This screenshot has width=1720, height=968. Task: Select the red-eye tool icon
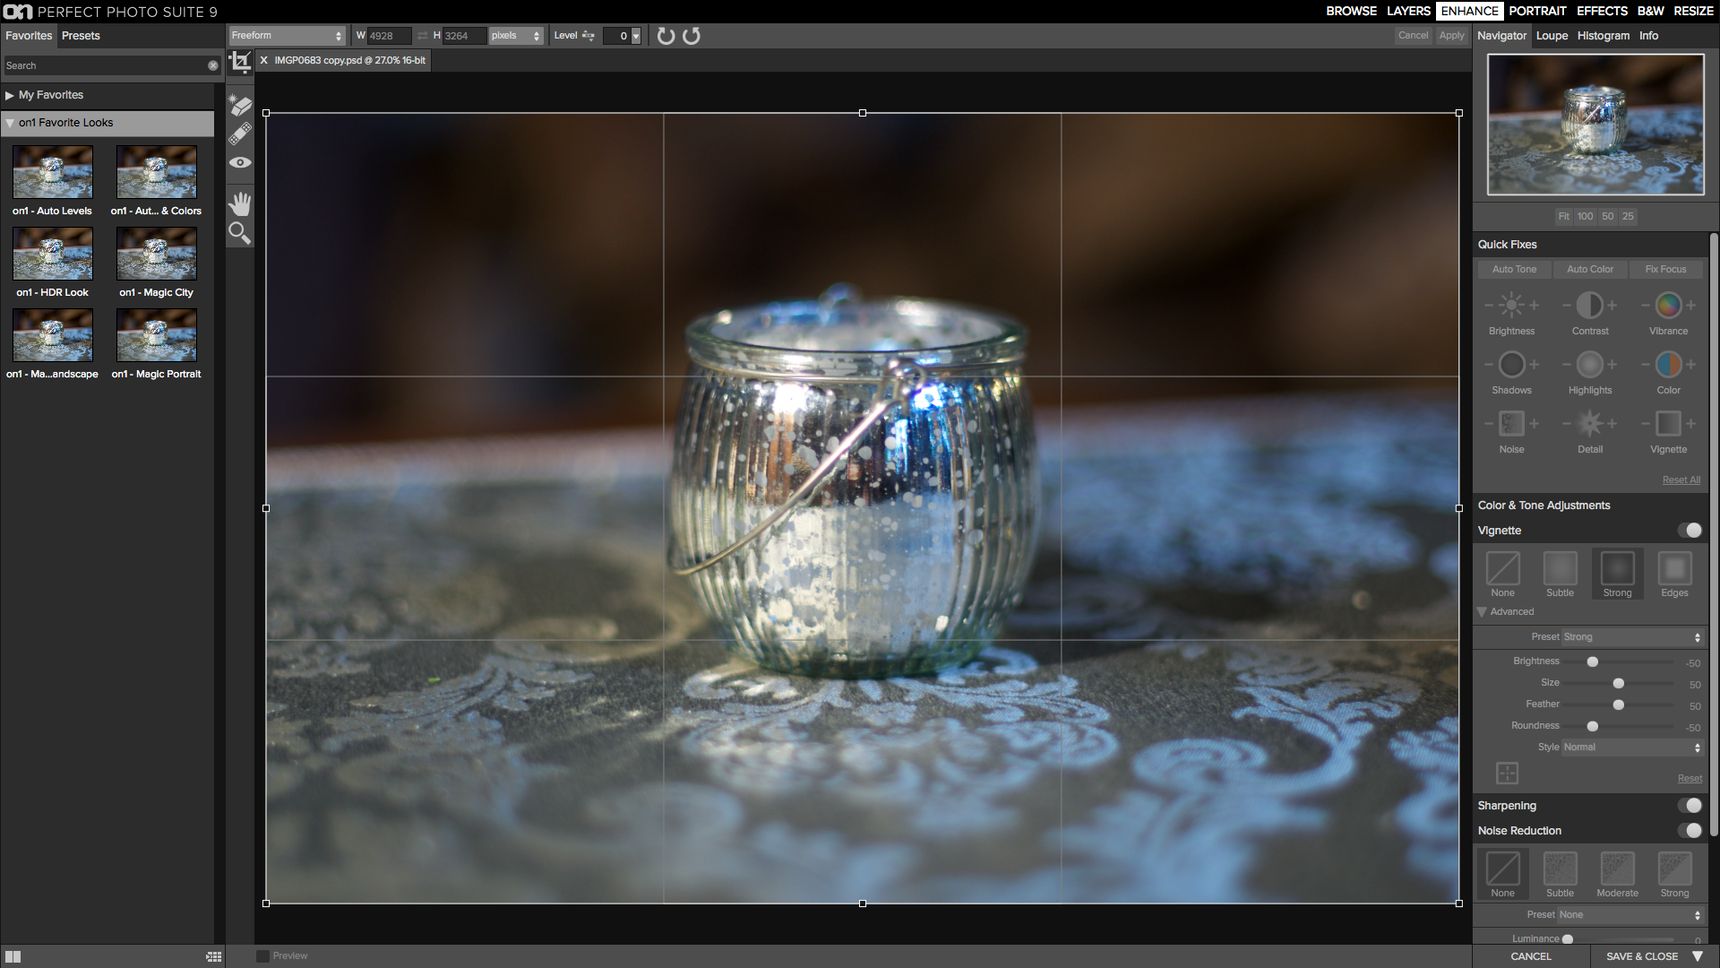pos(240,162)
